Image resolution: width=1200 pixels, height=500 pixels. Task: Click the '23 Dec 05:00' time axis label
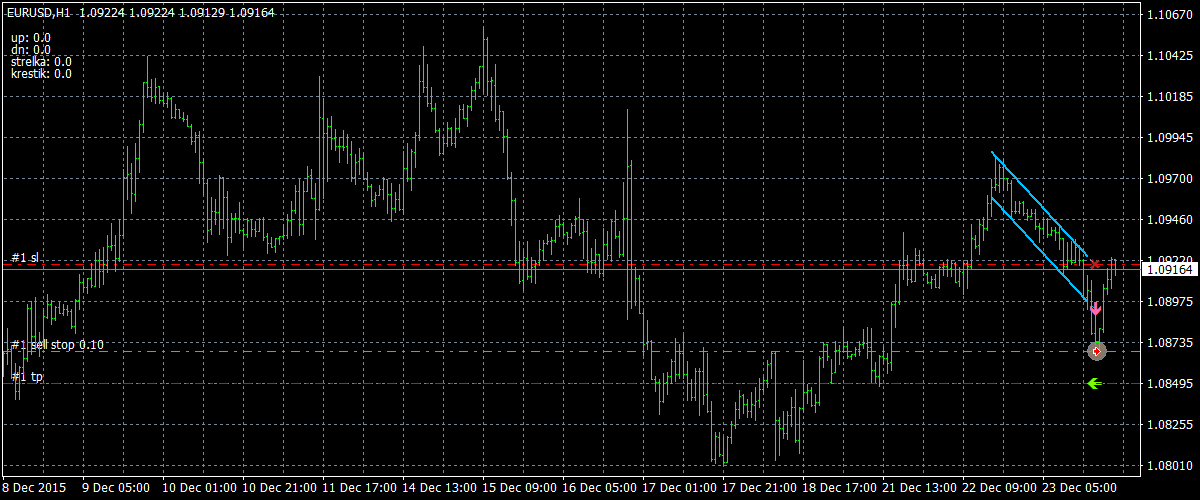pyautogui.click(x=1080, y=489)
